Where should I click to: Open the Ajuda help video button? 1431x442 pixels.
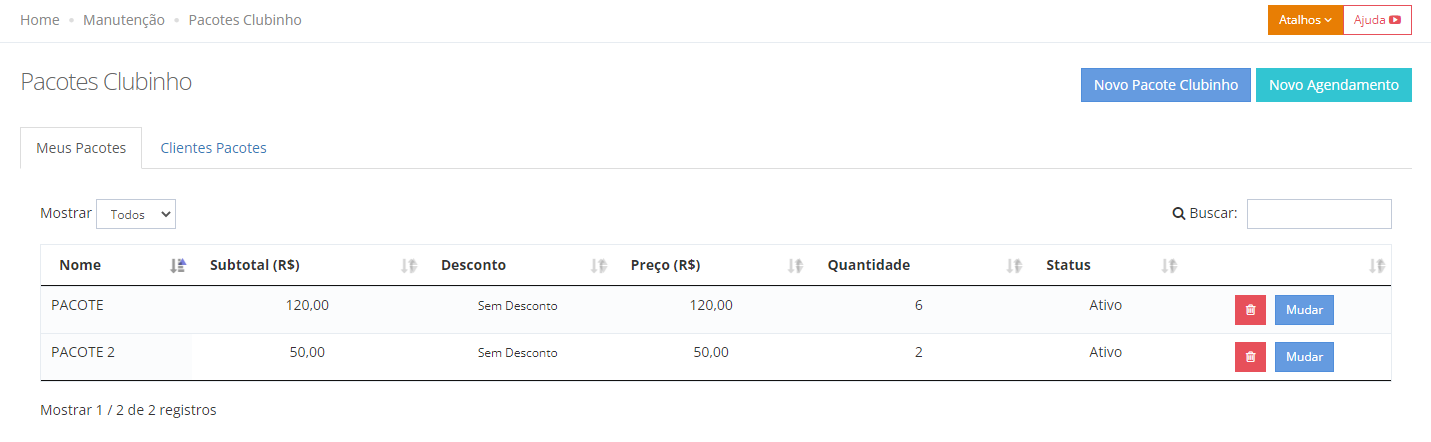pyautogui.click(x=1377, y=20)
